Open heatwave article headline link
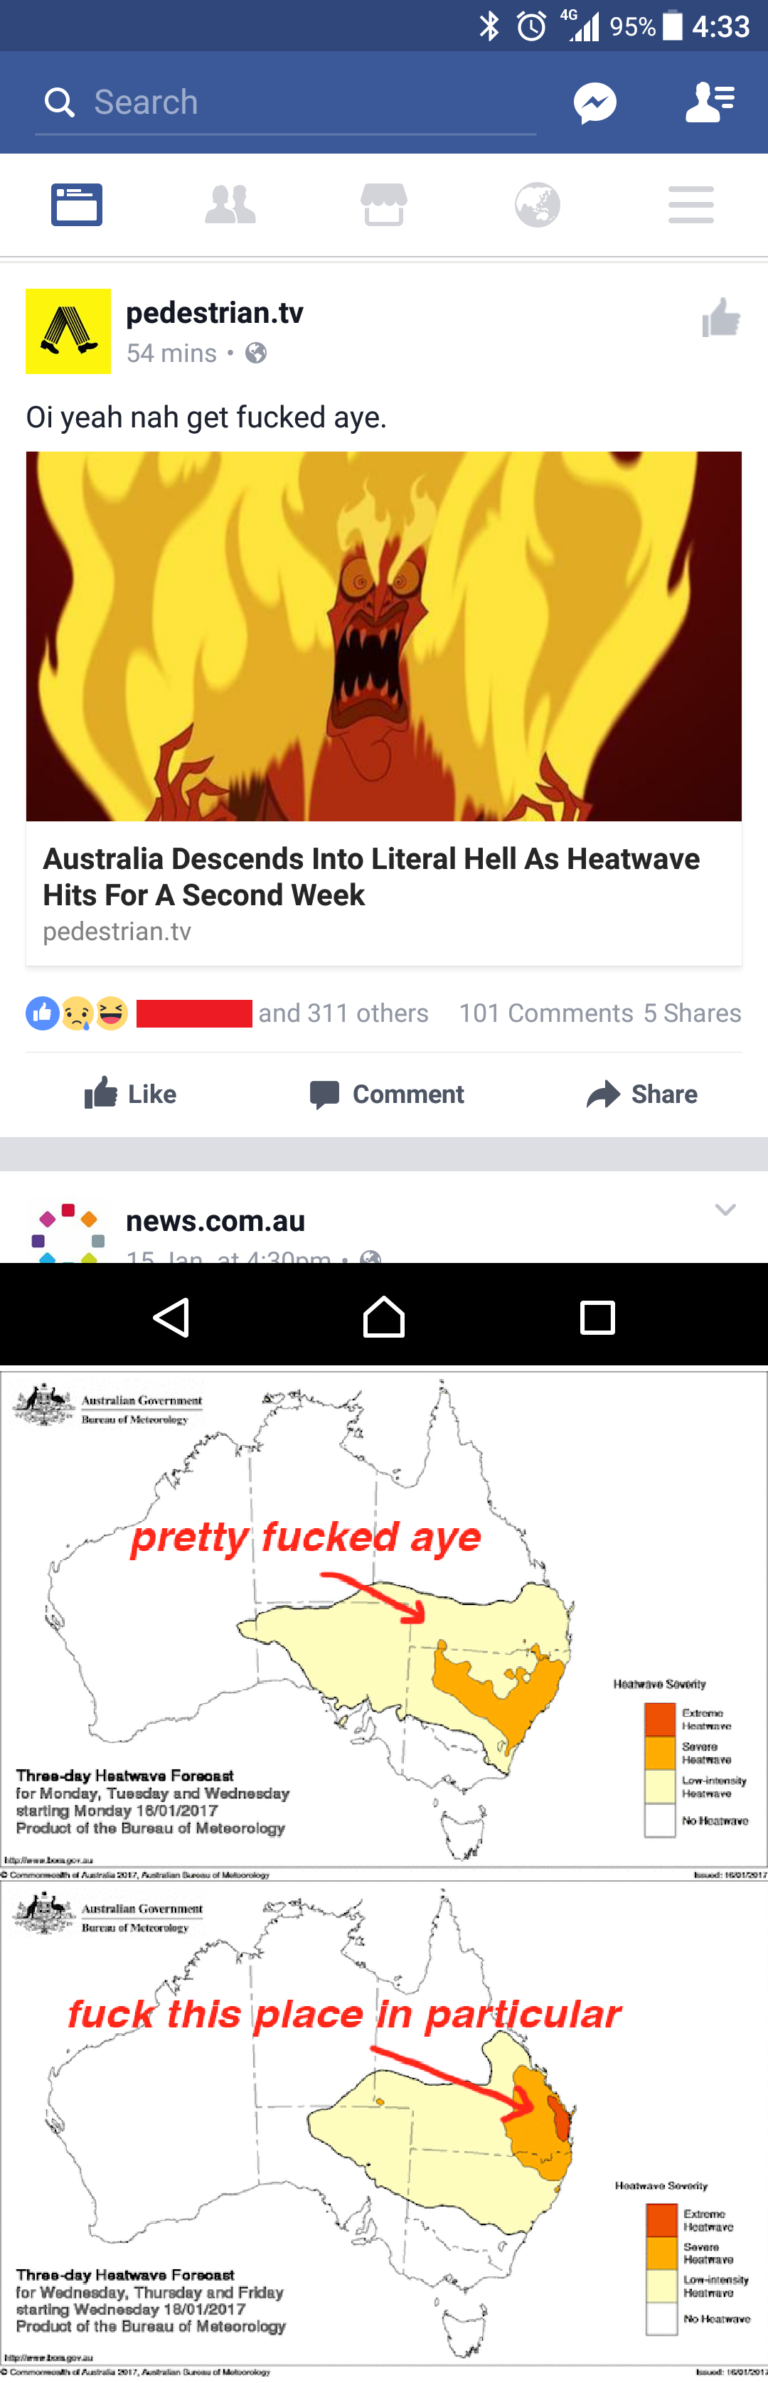The height and width of the screenshot is (2383, 768). 371,877
